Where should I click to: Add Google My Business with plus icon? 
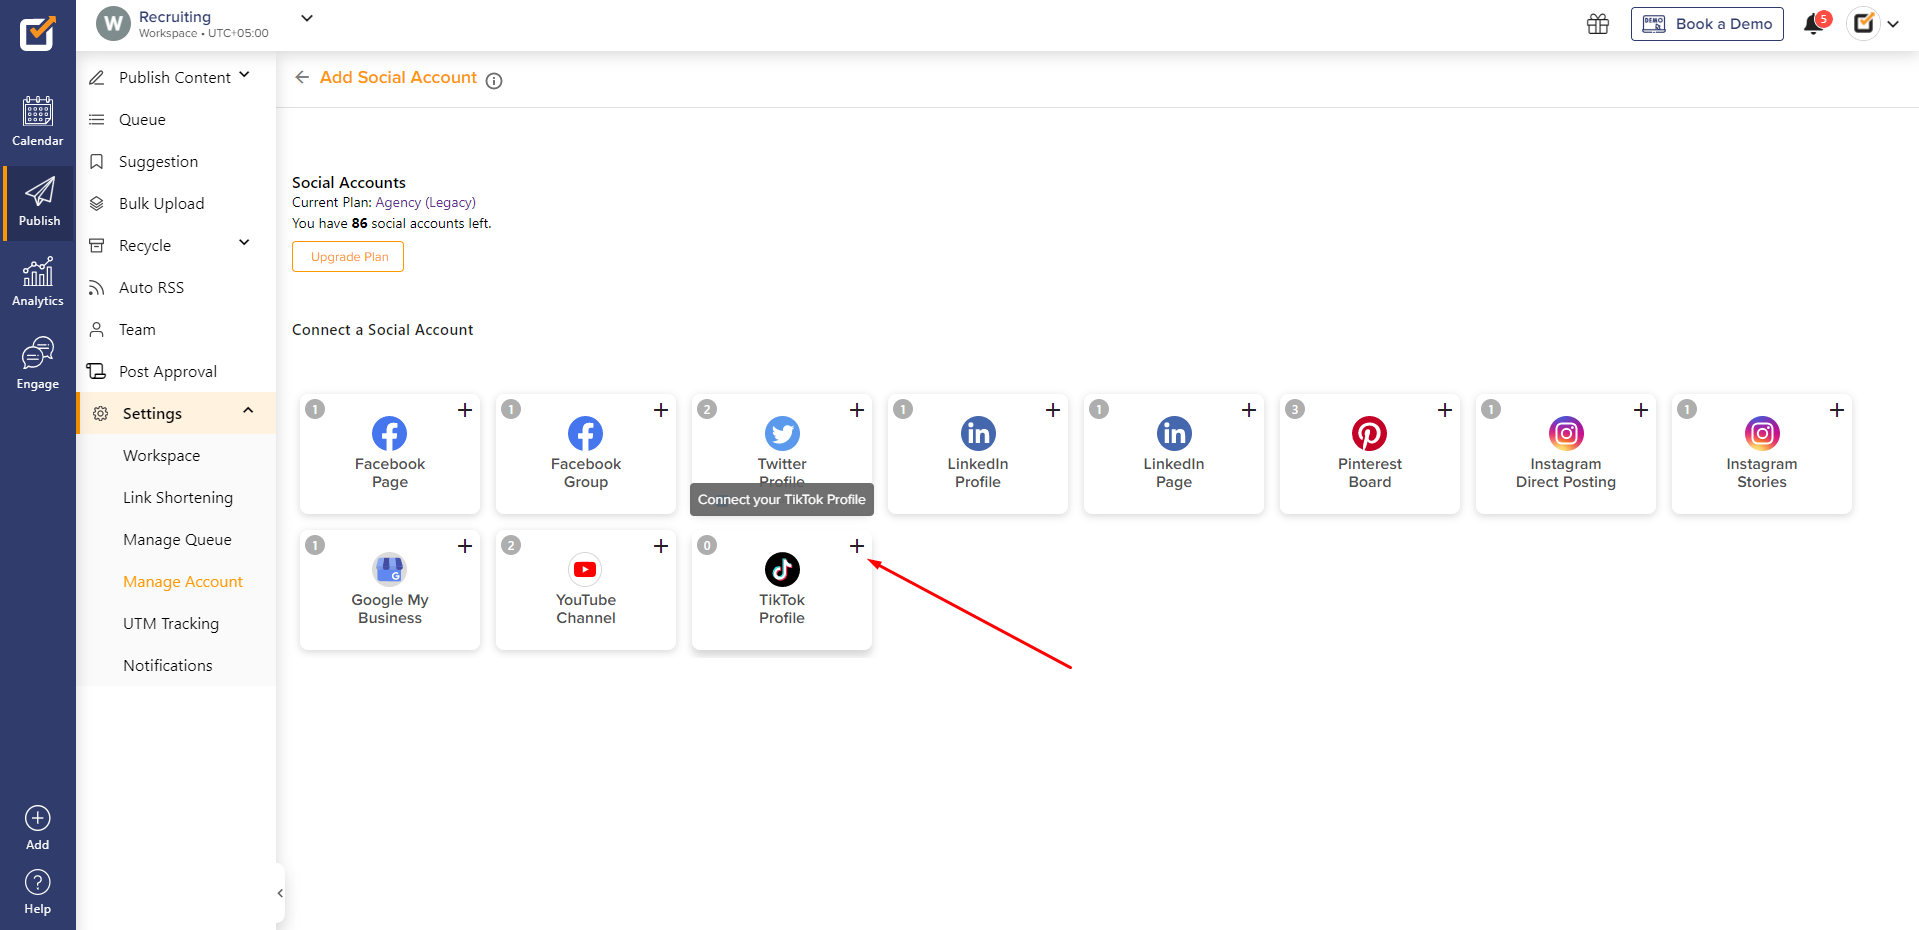tap(465, 546)
